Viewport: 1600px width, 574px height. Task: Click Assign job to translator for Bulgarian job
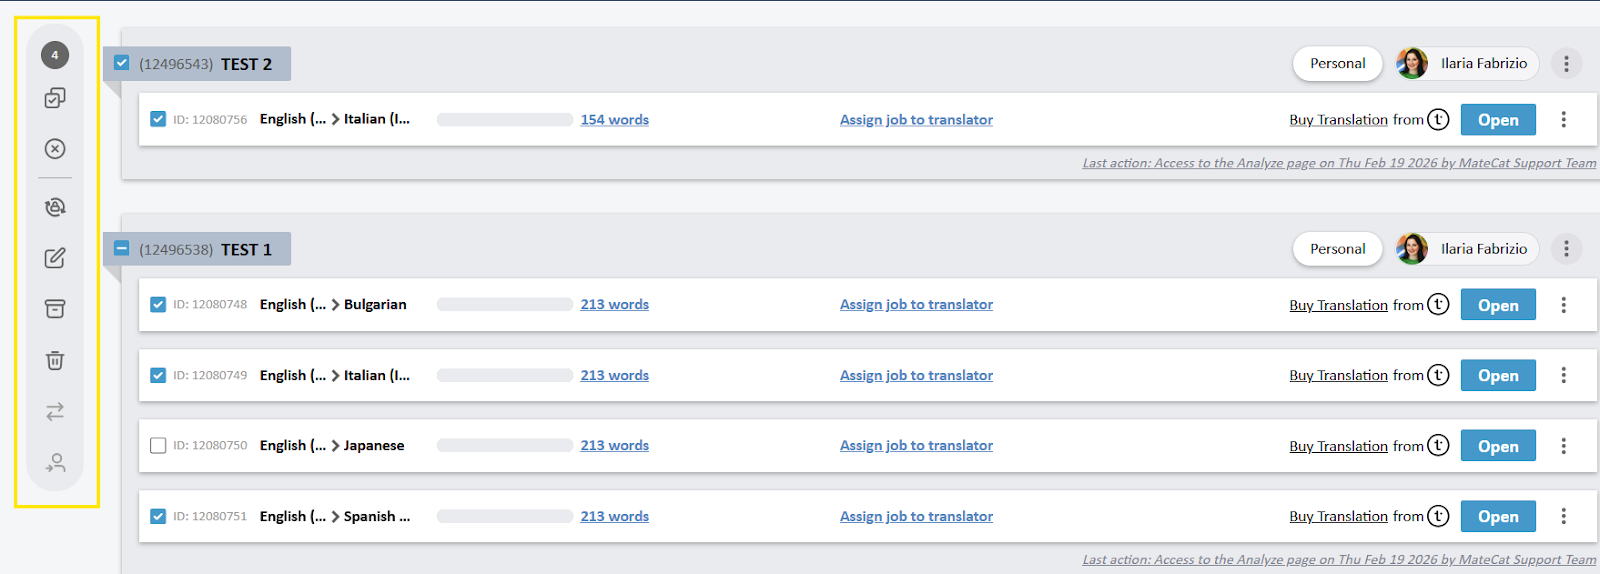click(916, 305)
